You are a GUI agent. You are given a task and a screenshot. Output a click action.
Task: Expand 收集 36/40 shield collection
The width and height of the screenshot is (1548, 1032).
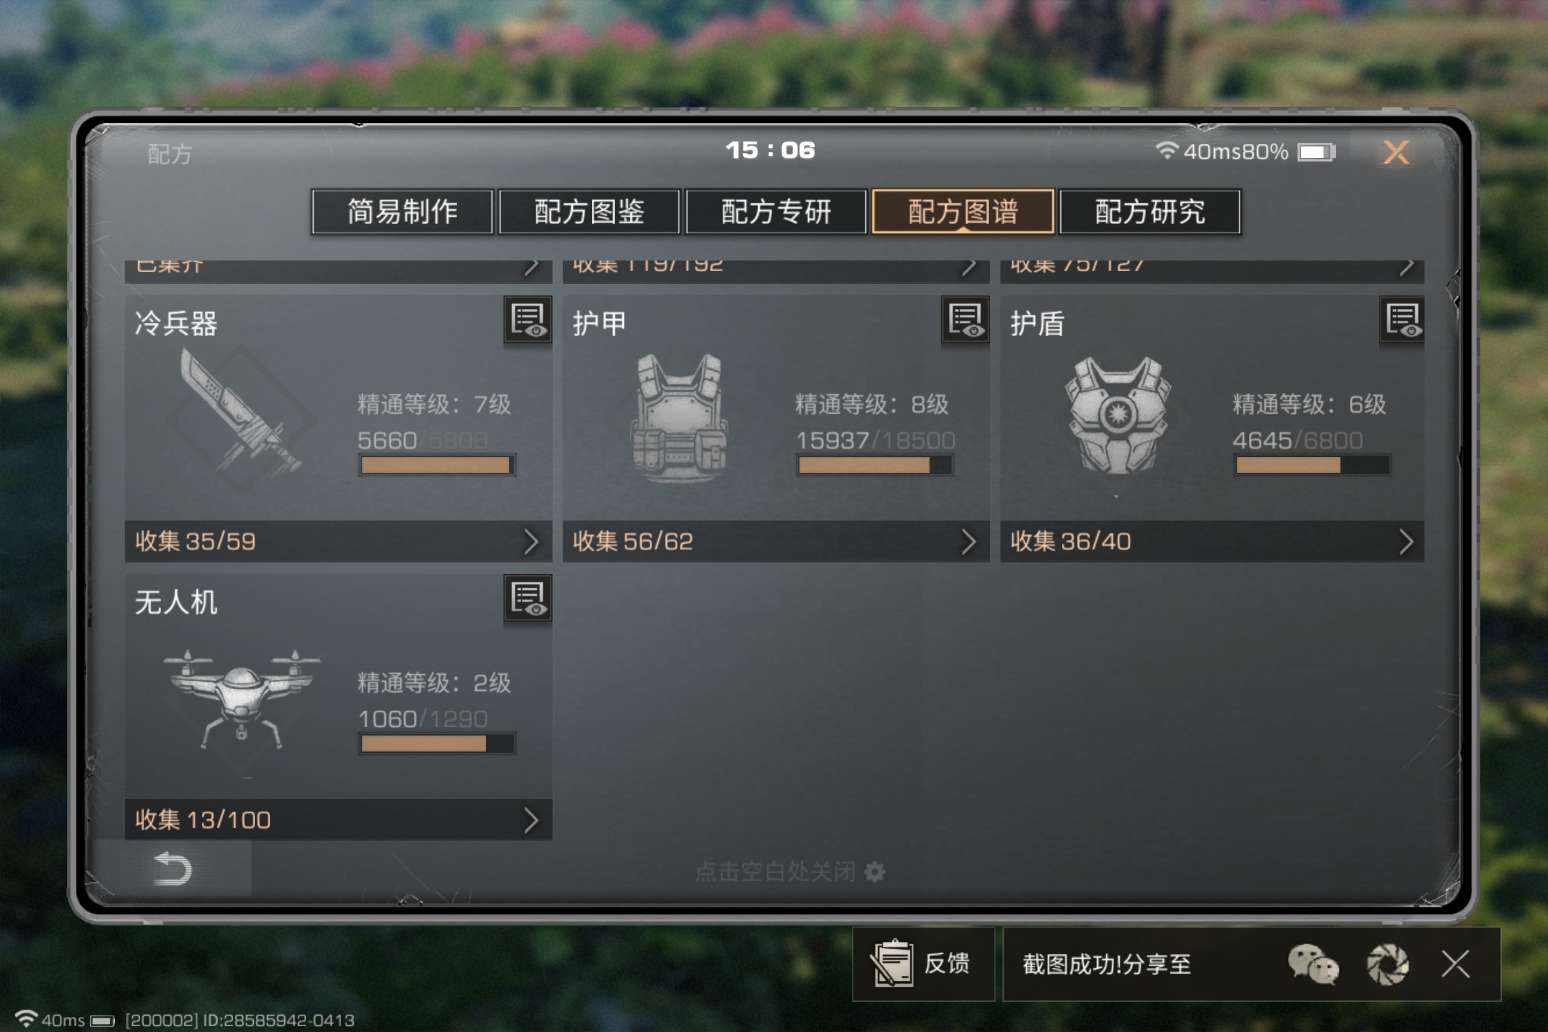click(x=1212, y=541)
